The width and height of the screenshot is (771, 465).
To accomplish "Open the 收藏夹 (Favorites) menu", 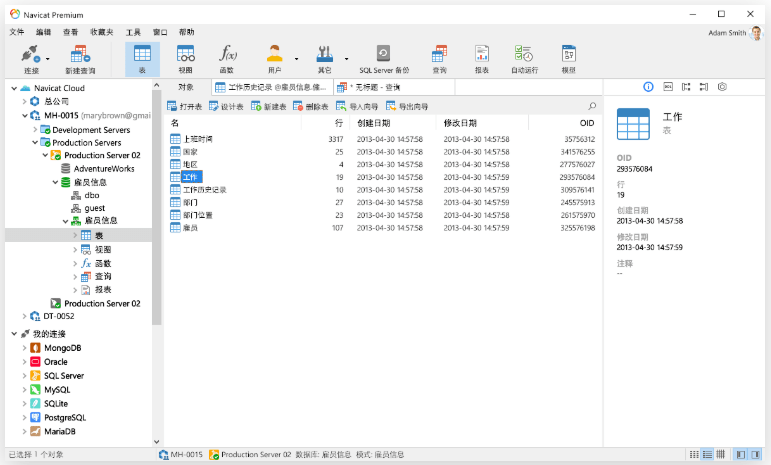I will pyautogui.click(x=102, y=32).
